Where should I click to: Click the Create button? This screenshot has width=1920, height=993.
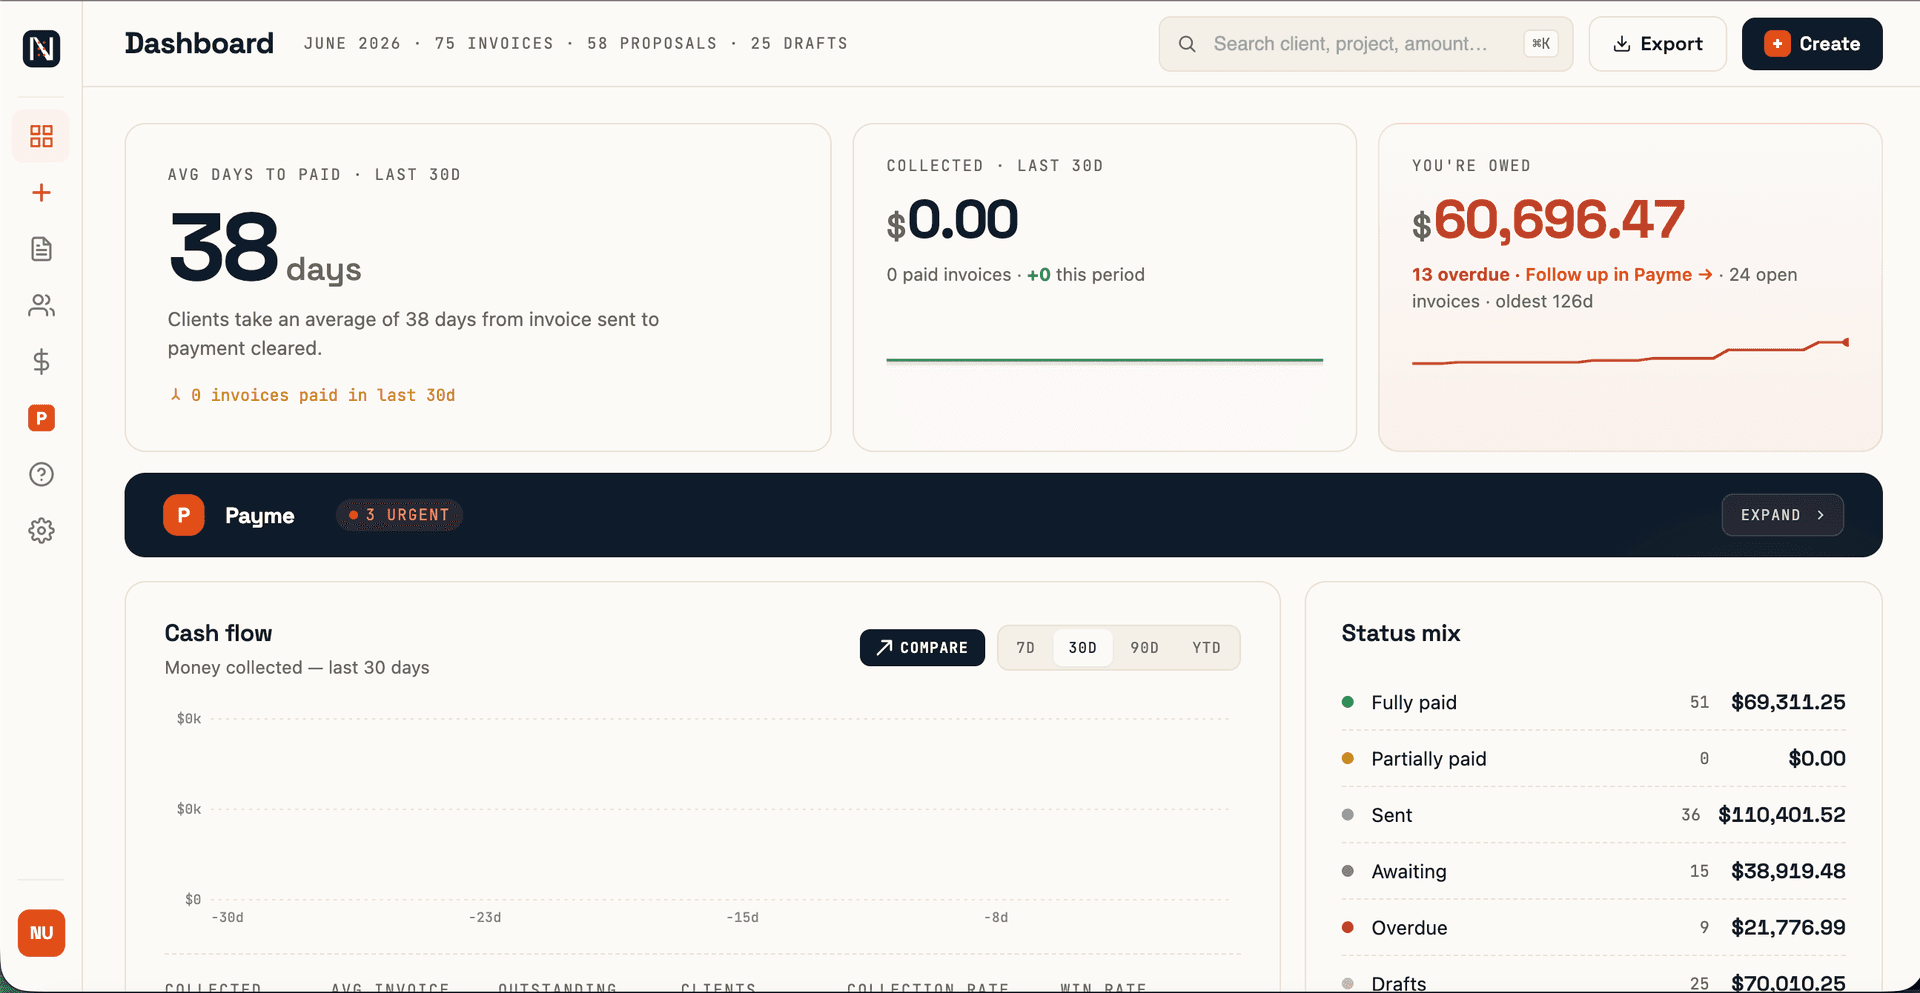coord(1812,44)
